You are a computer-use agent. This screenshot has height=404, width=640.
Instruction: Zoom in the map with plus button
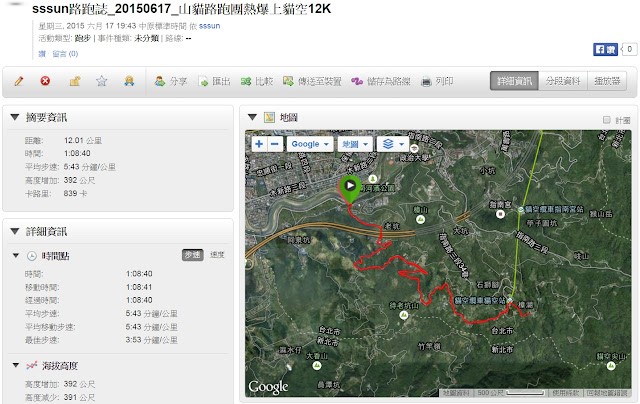tap(259, 144)
